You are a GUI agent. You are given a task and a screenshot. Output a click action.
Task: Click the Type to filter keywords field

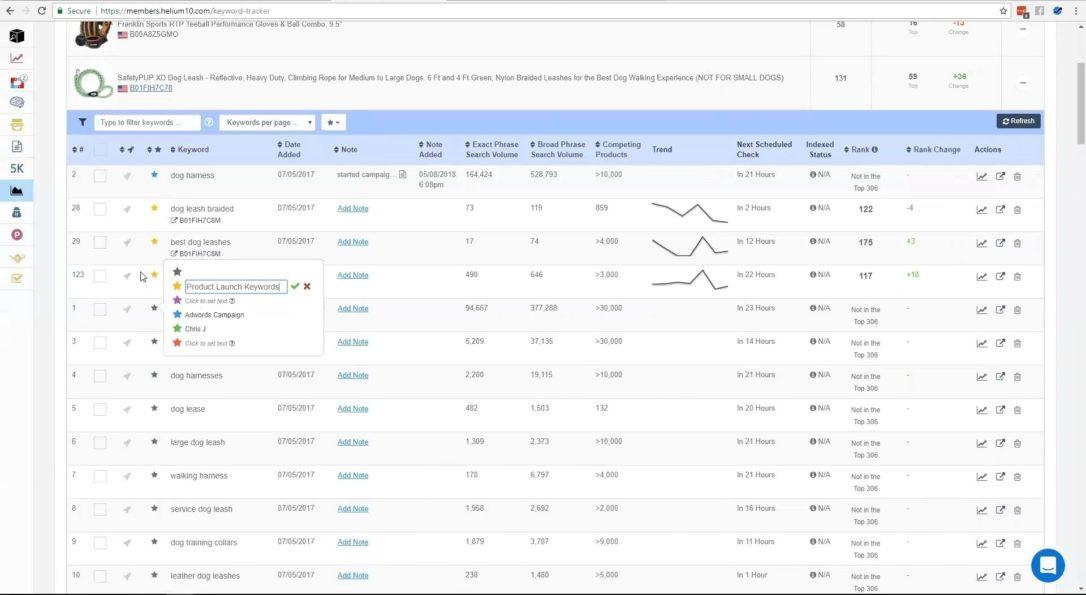(148, 122)
